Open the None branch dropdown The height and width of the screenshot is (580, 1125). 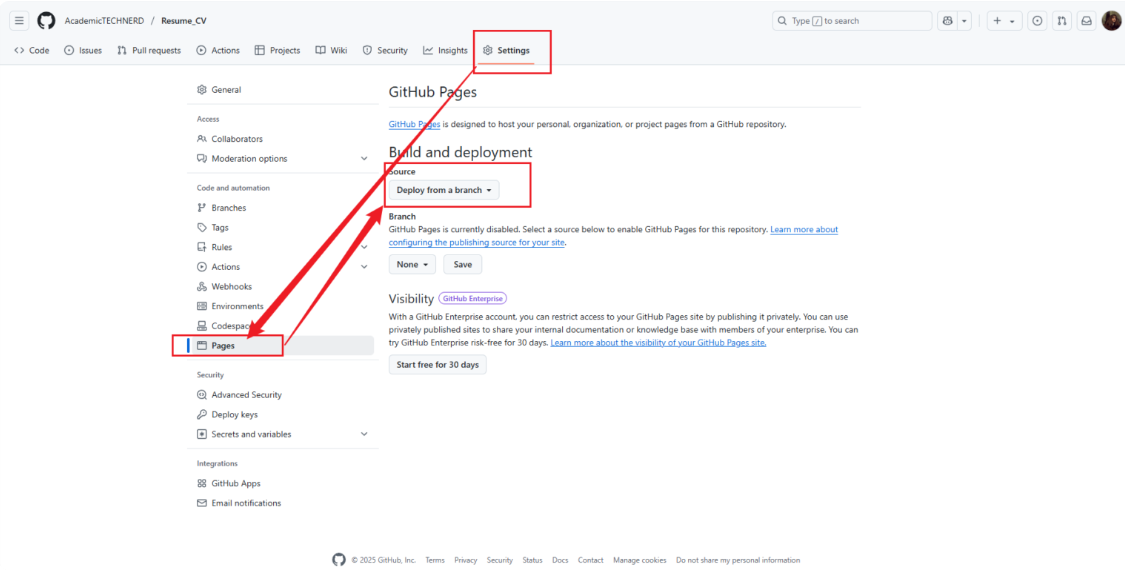pyautogui.click(x=413, y=264)
